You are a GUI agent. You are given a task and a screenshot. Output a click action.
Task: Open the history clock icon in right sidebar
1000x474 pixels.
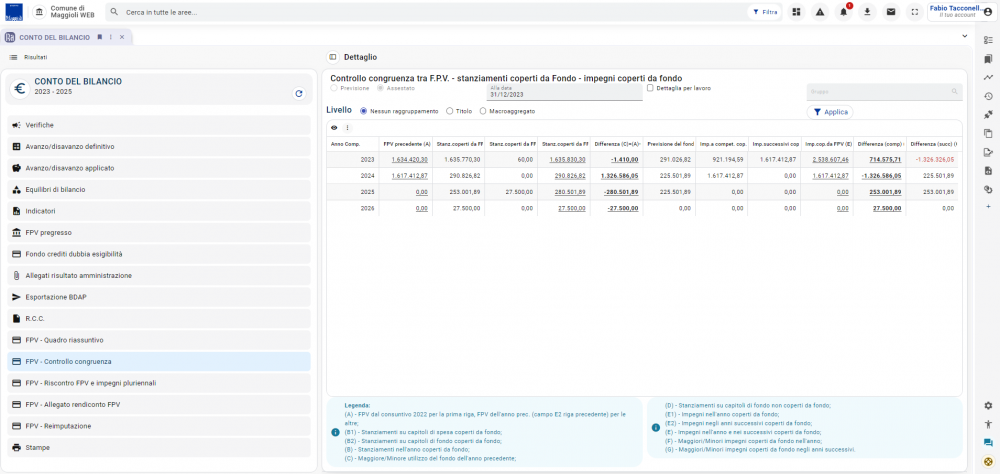(989, 96)
